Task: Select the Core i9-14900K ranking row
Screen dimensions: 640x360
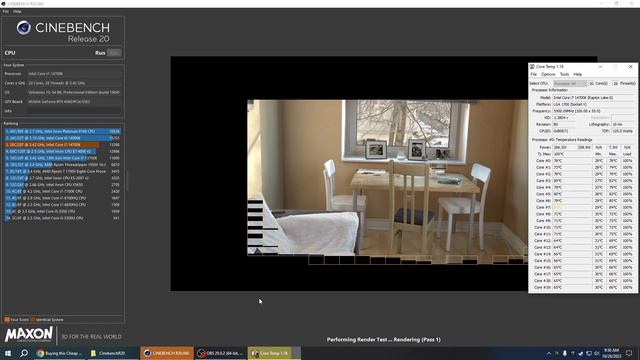Action: click(x=62, y=138)
